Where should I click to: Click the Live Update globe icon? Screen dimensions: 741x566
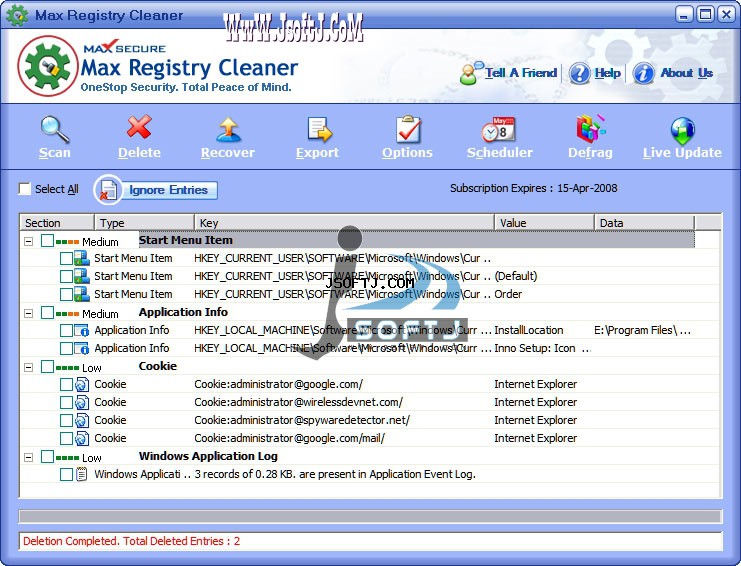pos(682,131)
